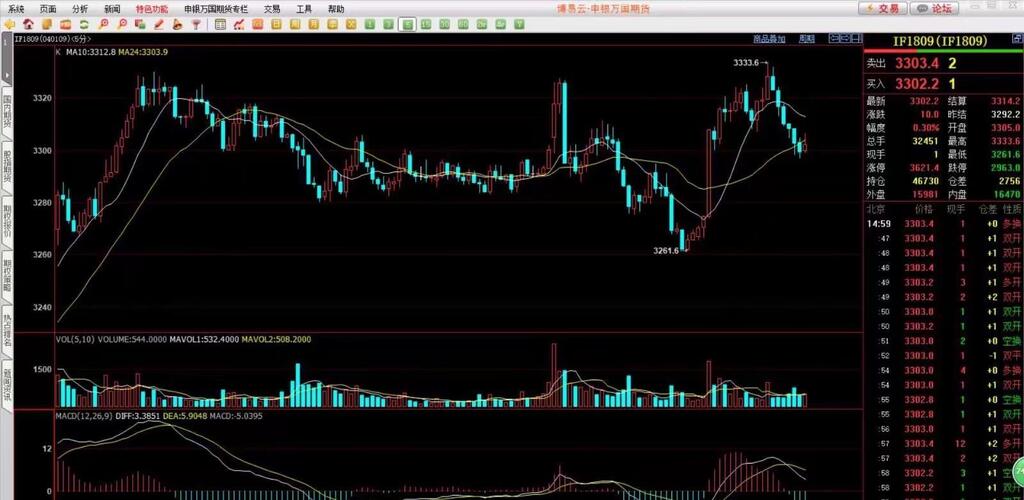Click the red funnel filter icon

pos(195,25)
